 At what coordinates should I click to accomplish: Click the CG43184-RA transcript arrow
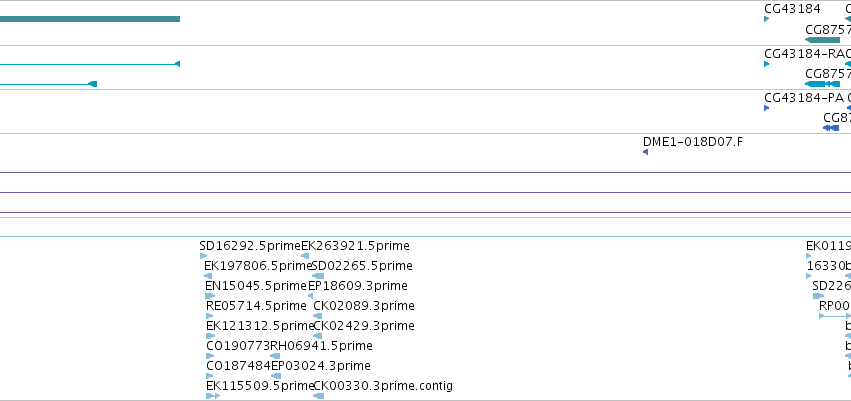[766, 64]
